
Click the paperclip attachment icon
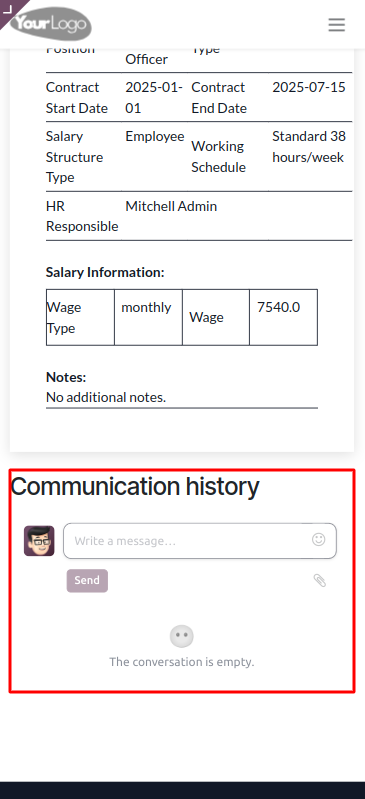click(x=320, y=580)
